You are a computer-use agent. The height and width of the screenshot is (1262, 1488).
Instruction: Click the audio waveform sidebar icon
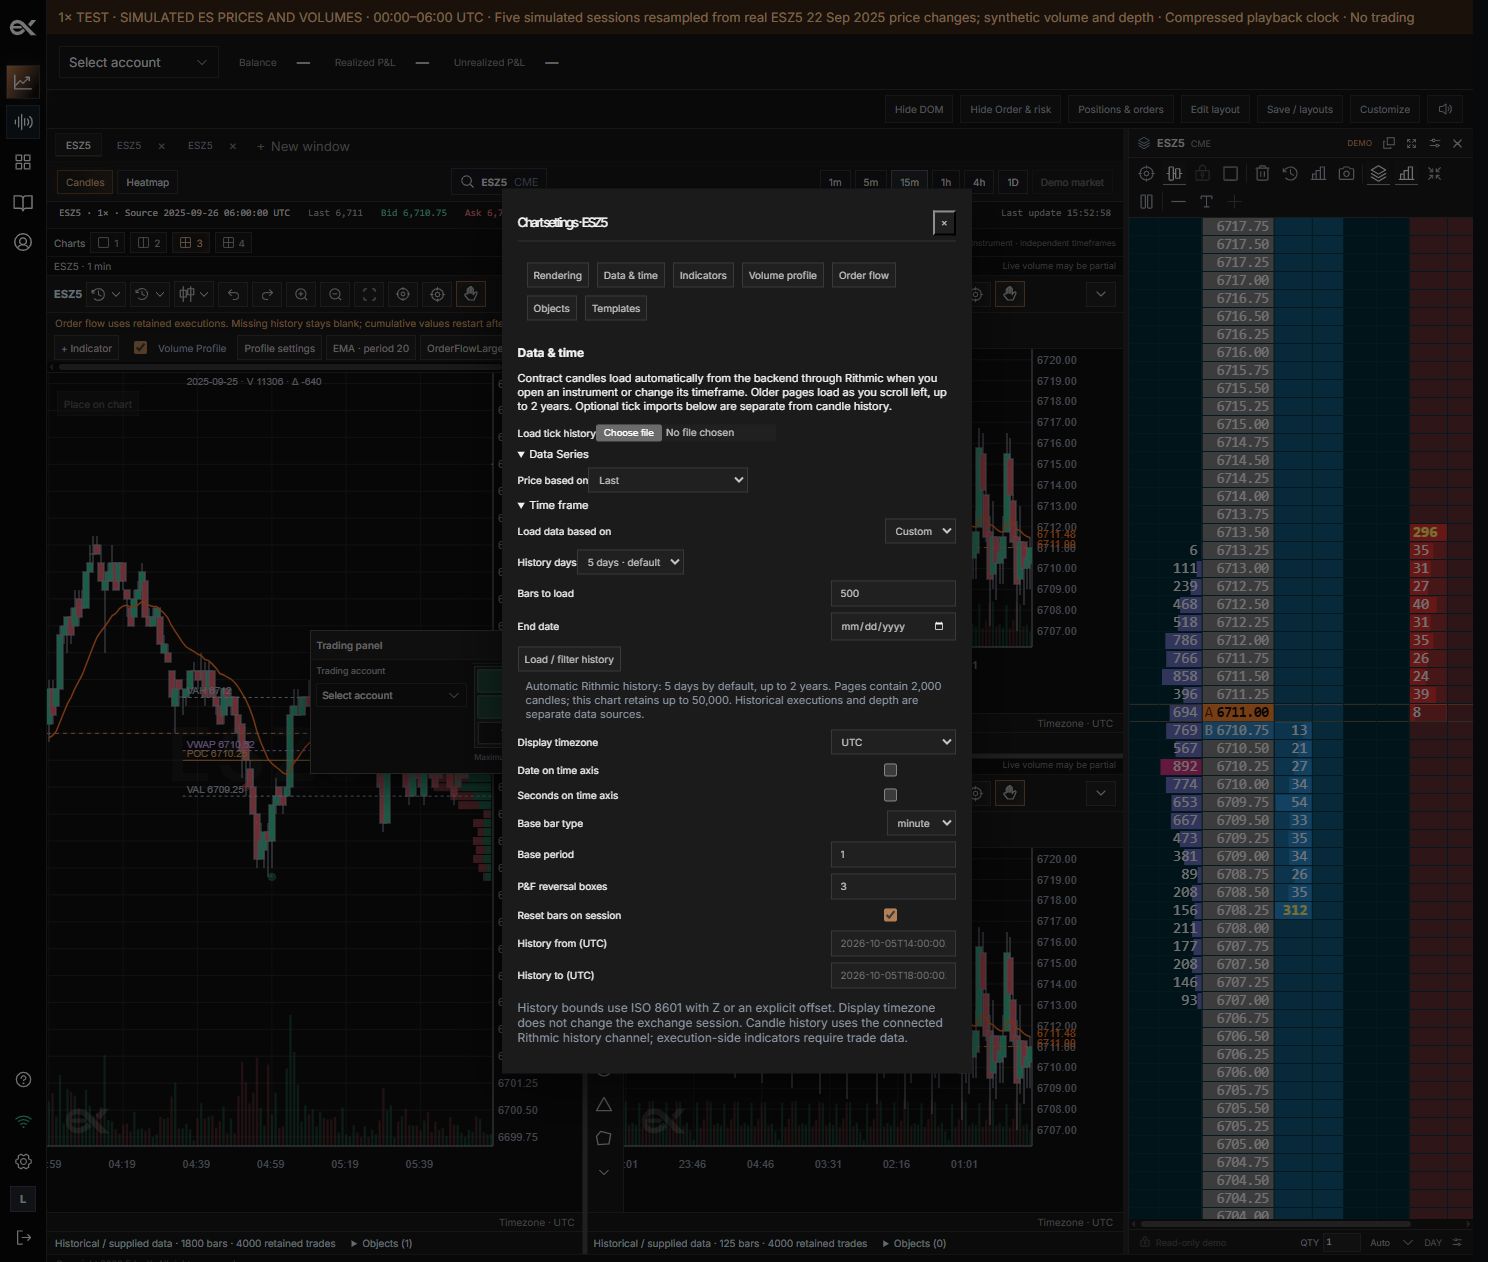(23, 122)
